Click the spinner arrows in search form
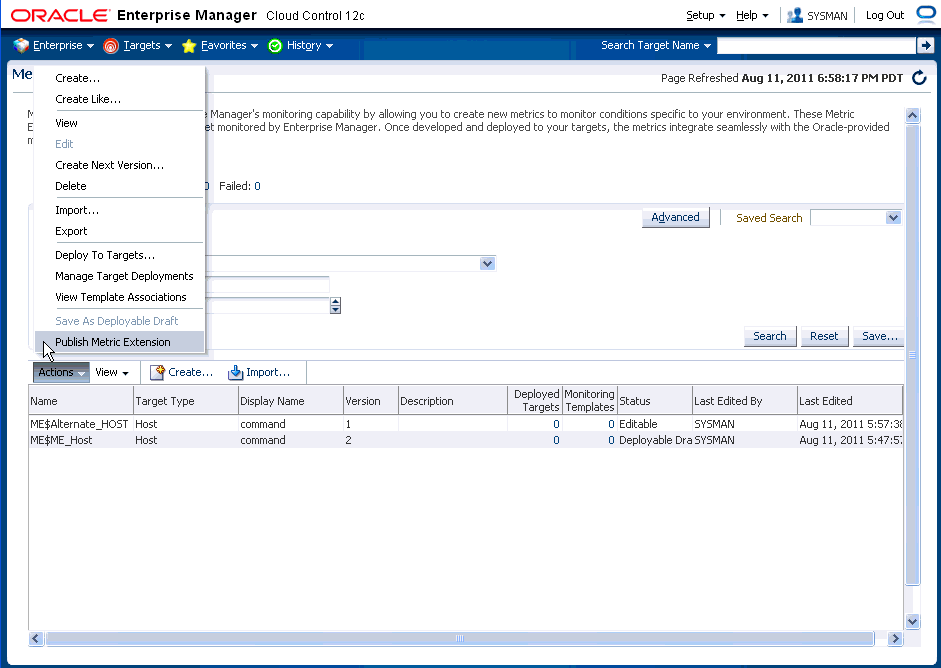941x668 pixels. tap(335, 305)
